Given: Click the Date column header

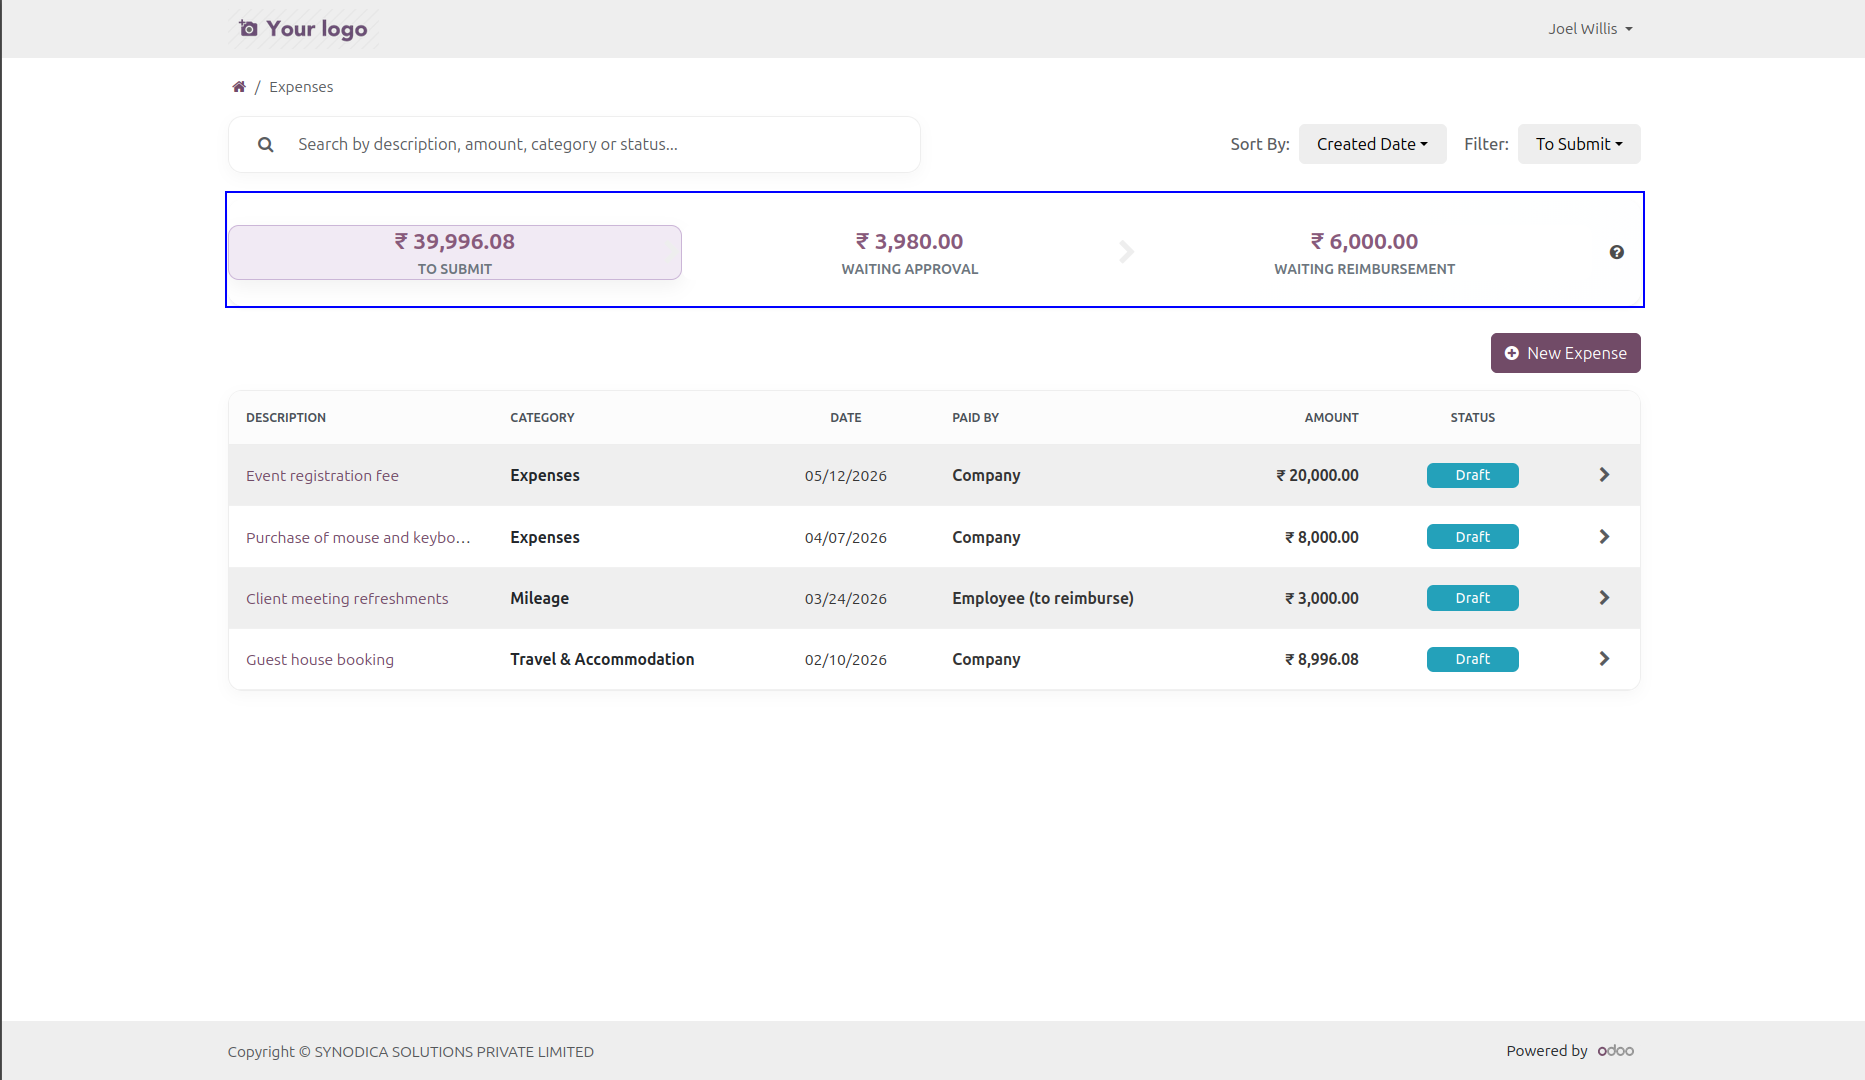Looking at the screenshot, I should coord(845,418).
